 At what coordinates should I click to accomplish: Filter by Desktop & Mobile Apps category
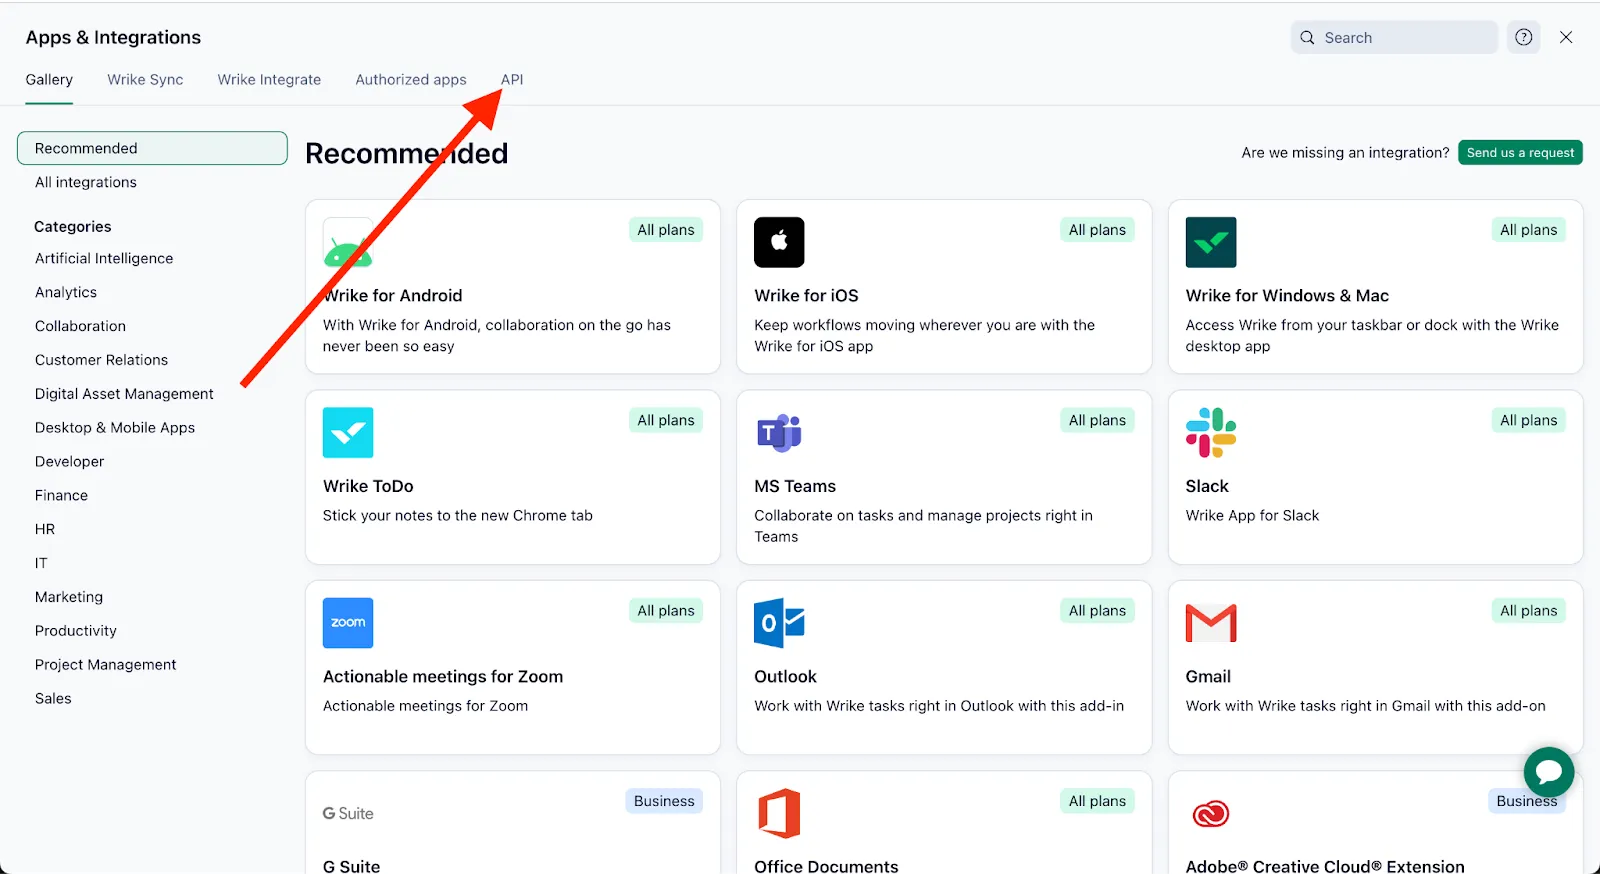pyautogui.click(x=115, y=428)
